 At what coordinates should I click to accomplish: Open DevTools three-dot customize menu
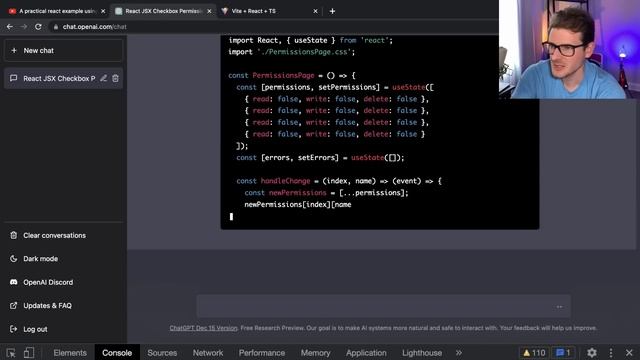coord(611,353)
